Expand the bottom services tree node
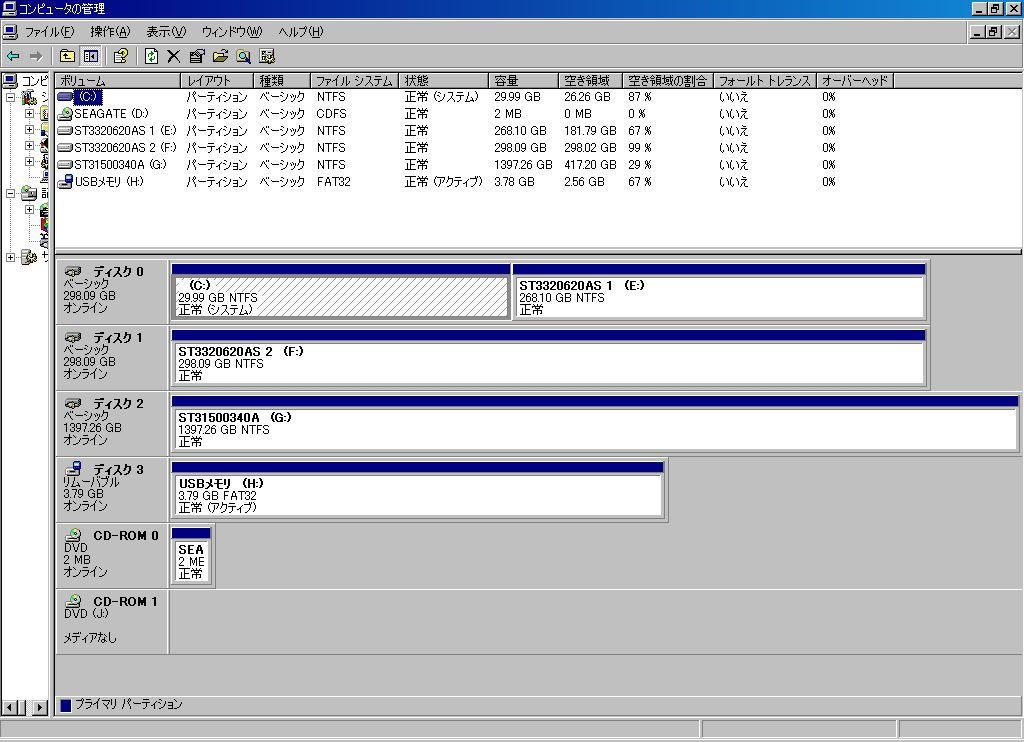The image size is (1024, 742). click(x=10, y=257)
